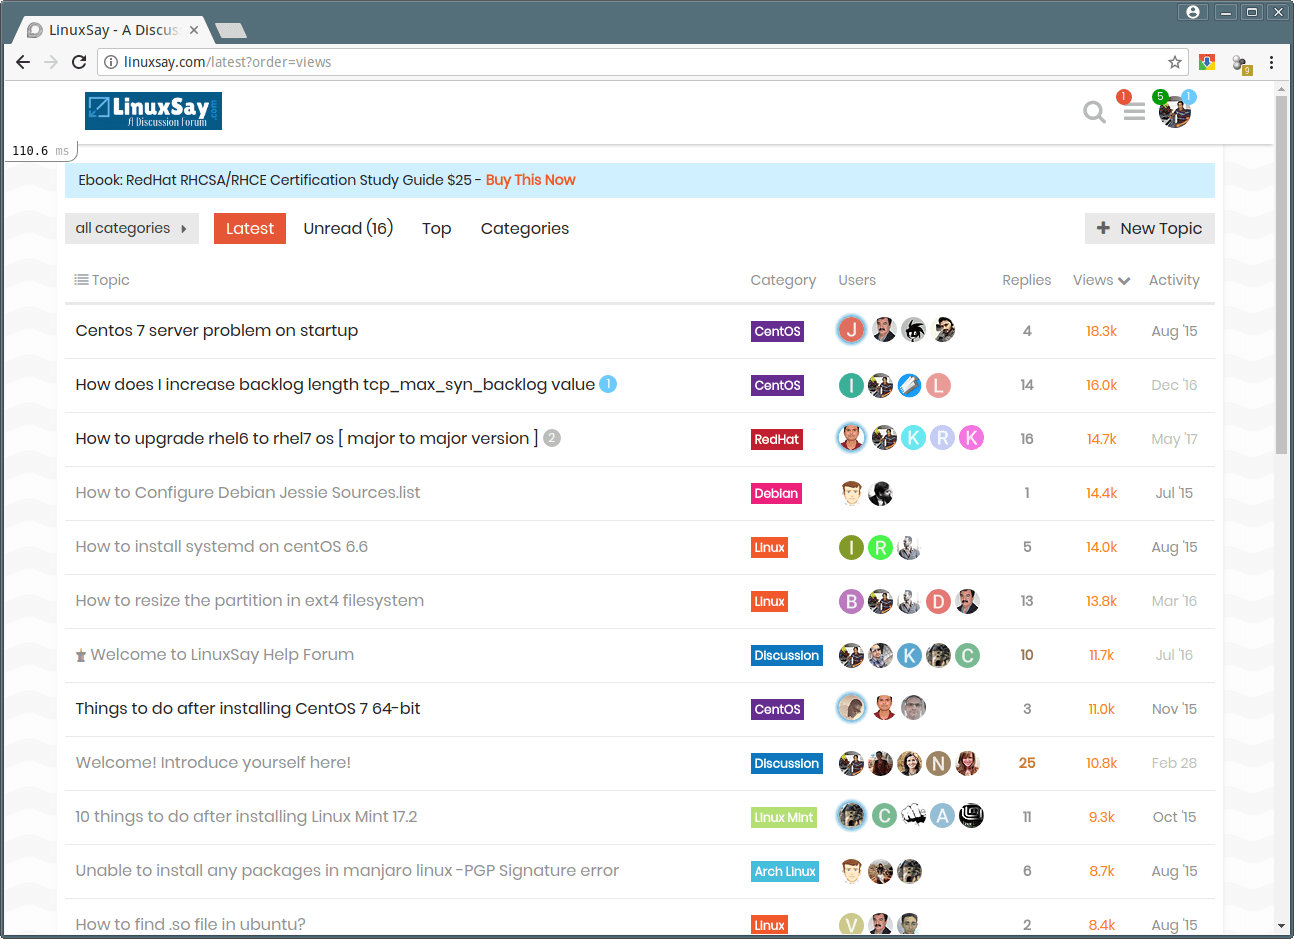Expand the all categories dropdown
The image size is (1294, 939).
point(132,228)
